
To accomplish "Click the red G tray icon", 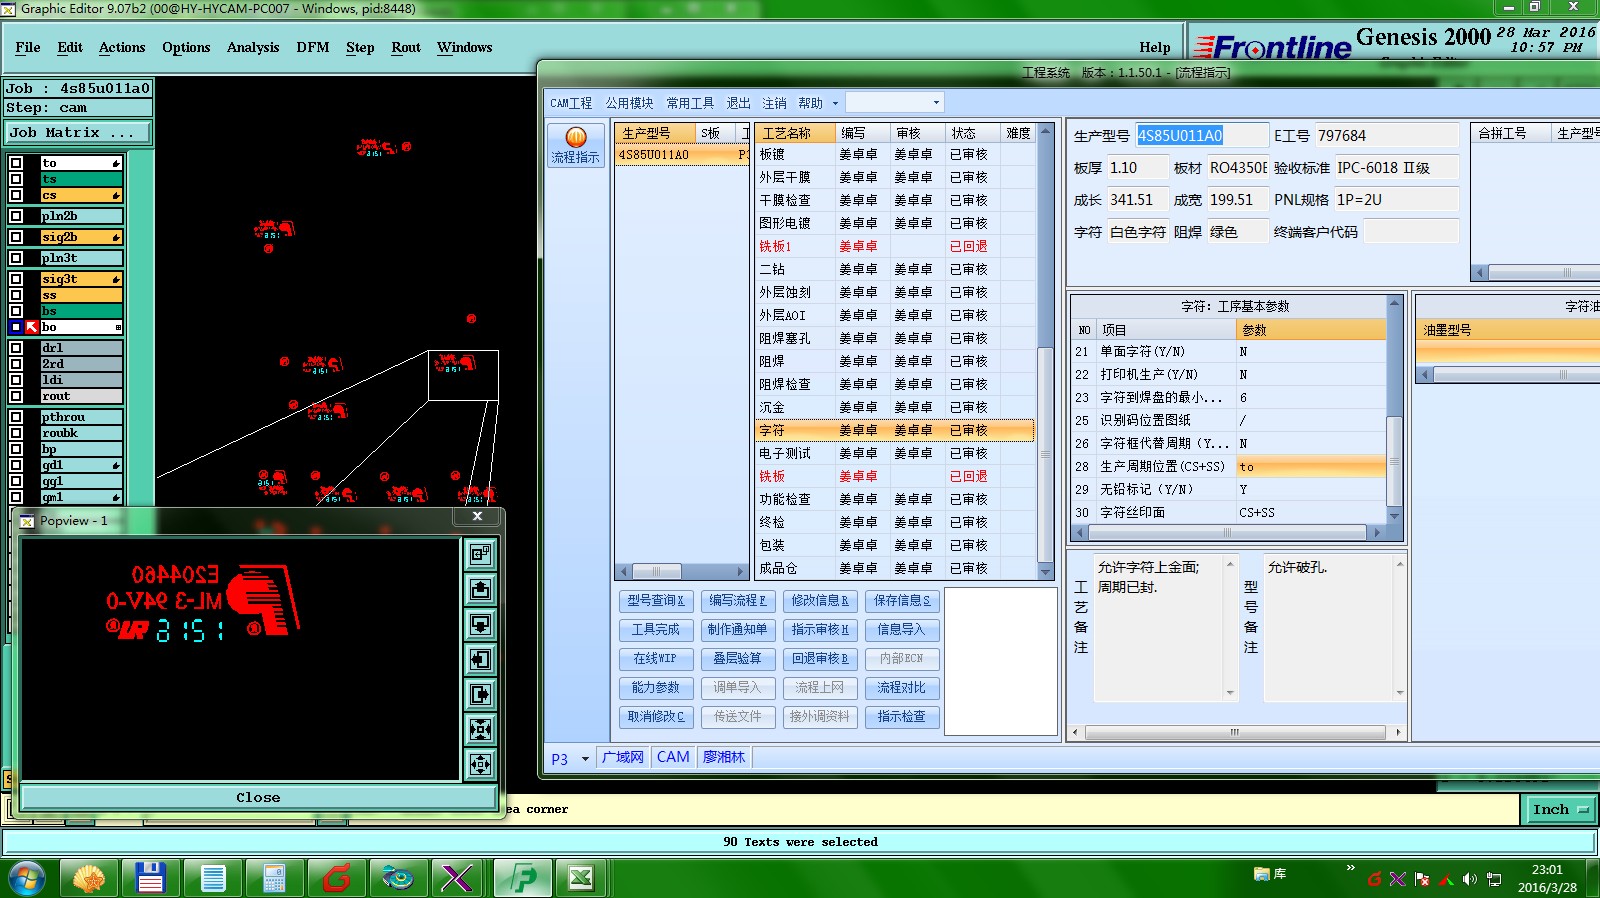I will click(x=1375, y=880).
